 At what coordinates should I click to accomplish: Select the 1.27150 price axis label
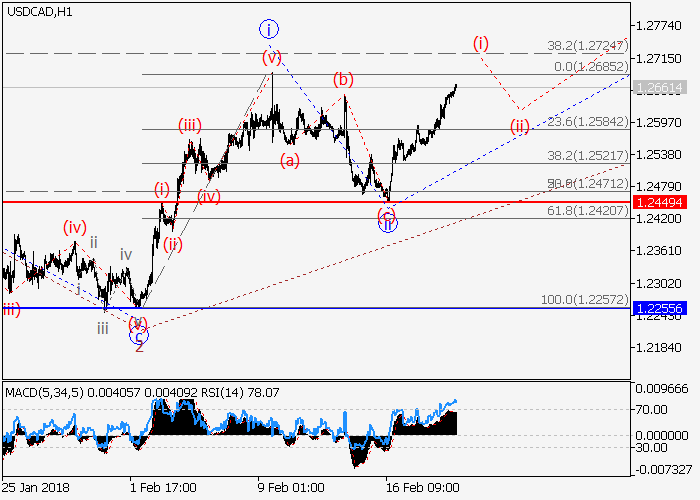click(x=658, y=58)
